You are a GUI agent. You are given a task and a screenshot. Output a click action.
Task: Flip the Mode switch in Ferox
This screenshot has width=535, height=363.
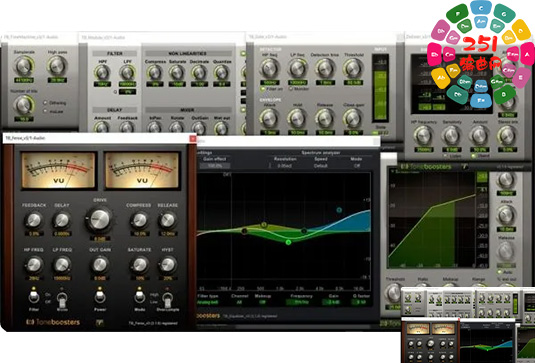140,296
